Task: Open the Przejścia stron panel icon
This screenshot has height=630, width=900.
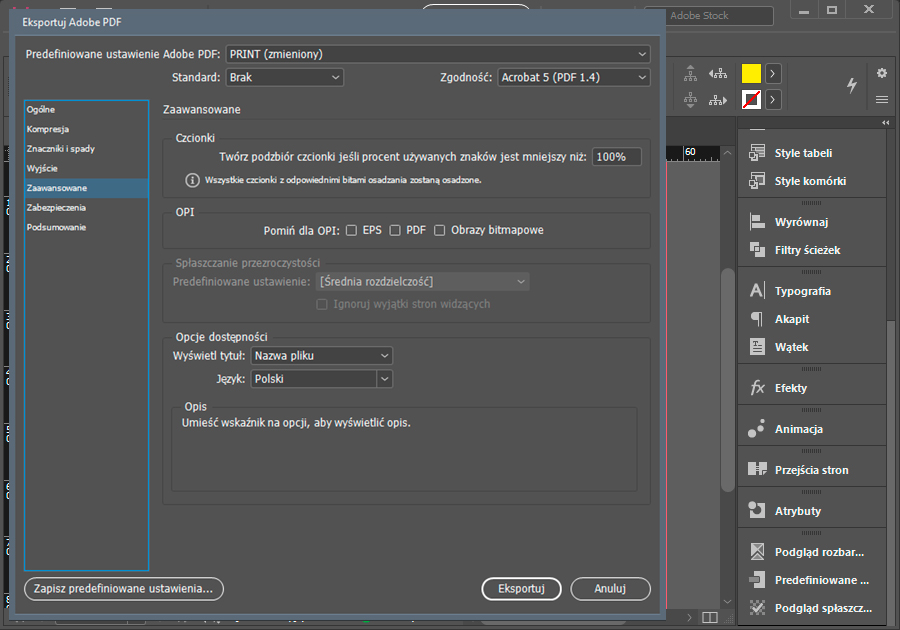Action: coord(757,469)
